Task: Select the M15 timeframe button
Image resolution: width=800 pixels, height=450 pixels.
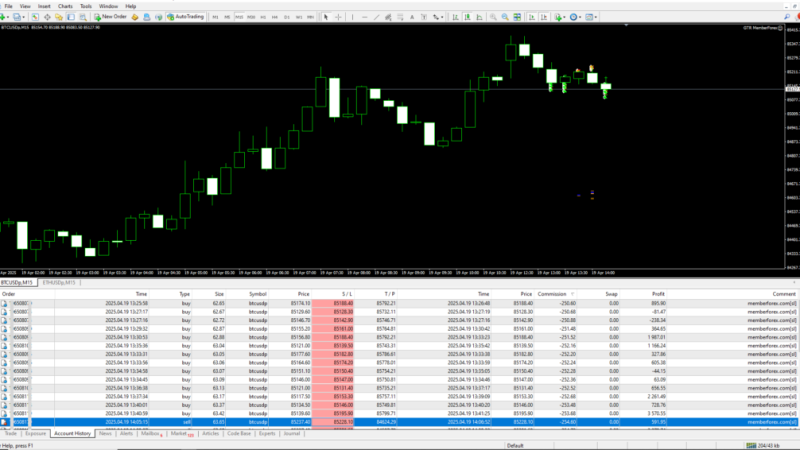Action: pos(239,17)
